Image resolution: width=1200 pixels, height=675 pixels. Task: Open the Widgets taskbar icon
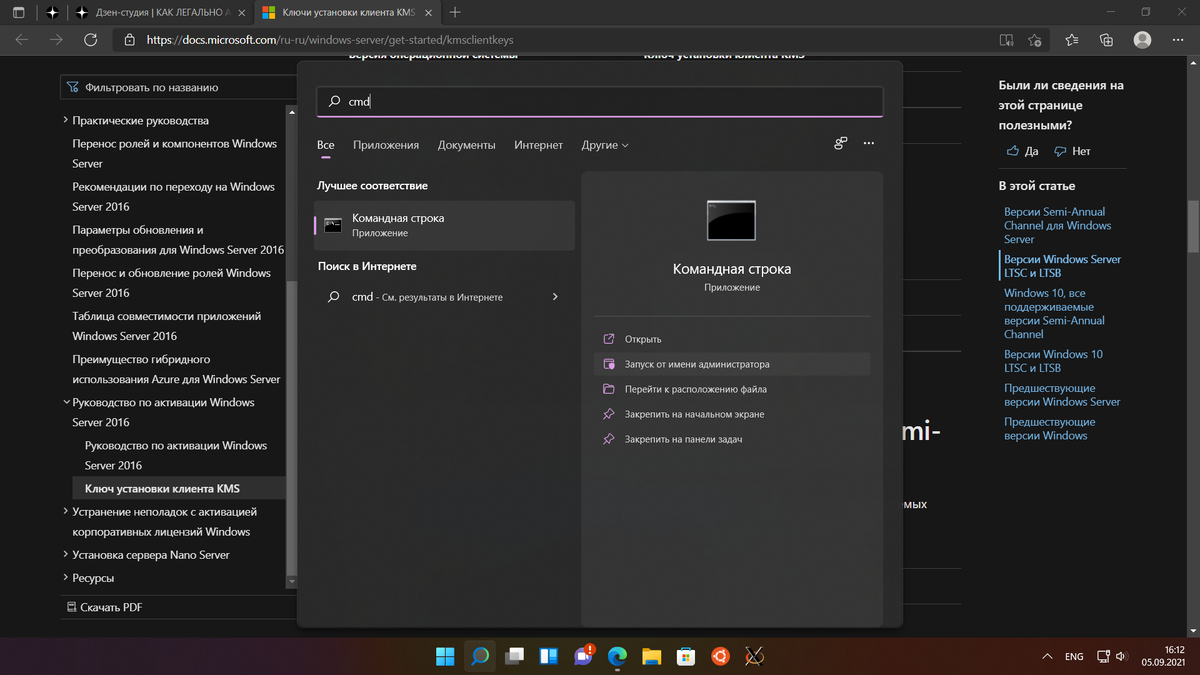point(548,656)
